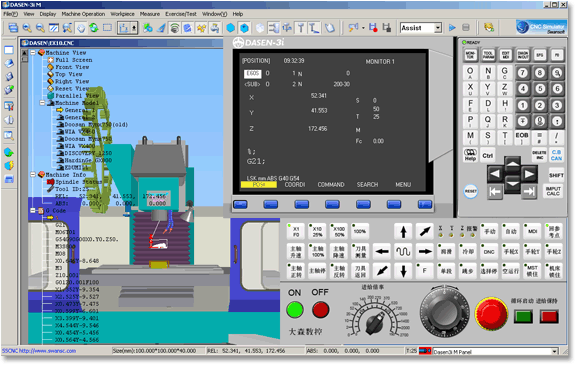Click the Help key on control panel

coord(470,155)
